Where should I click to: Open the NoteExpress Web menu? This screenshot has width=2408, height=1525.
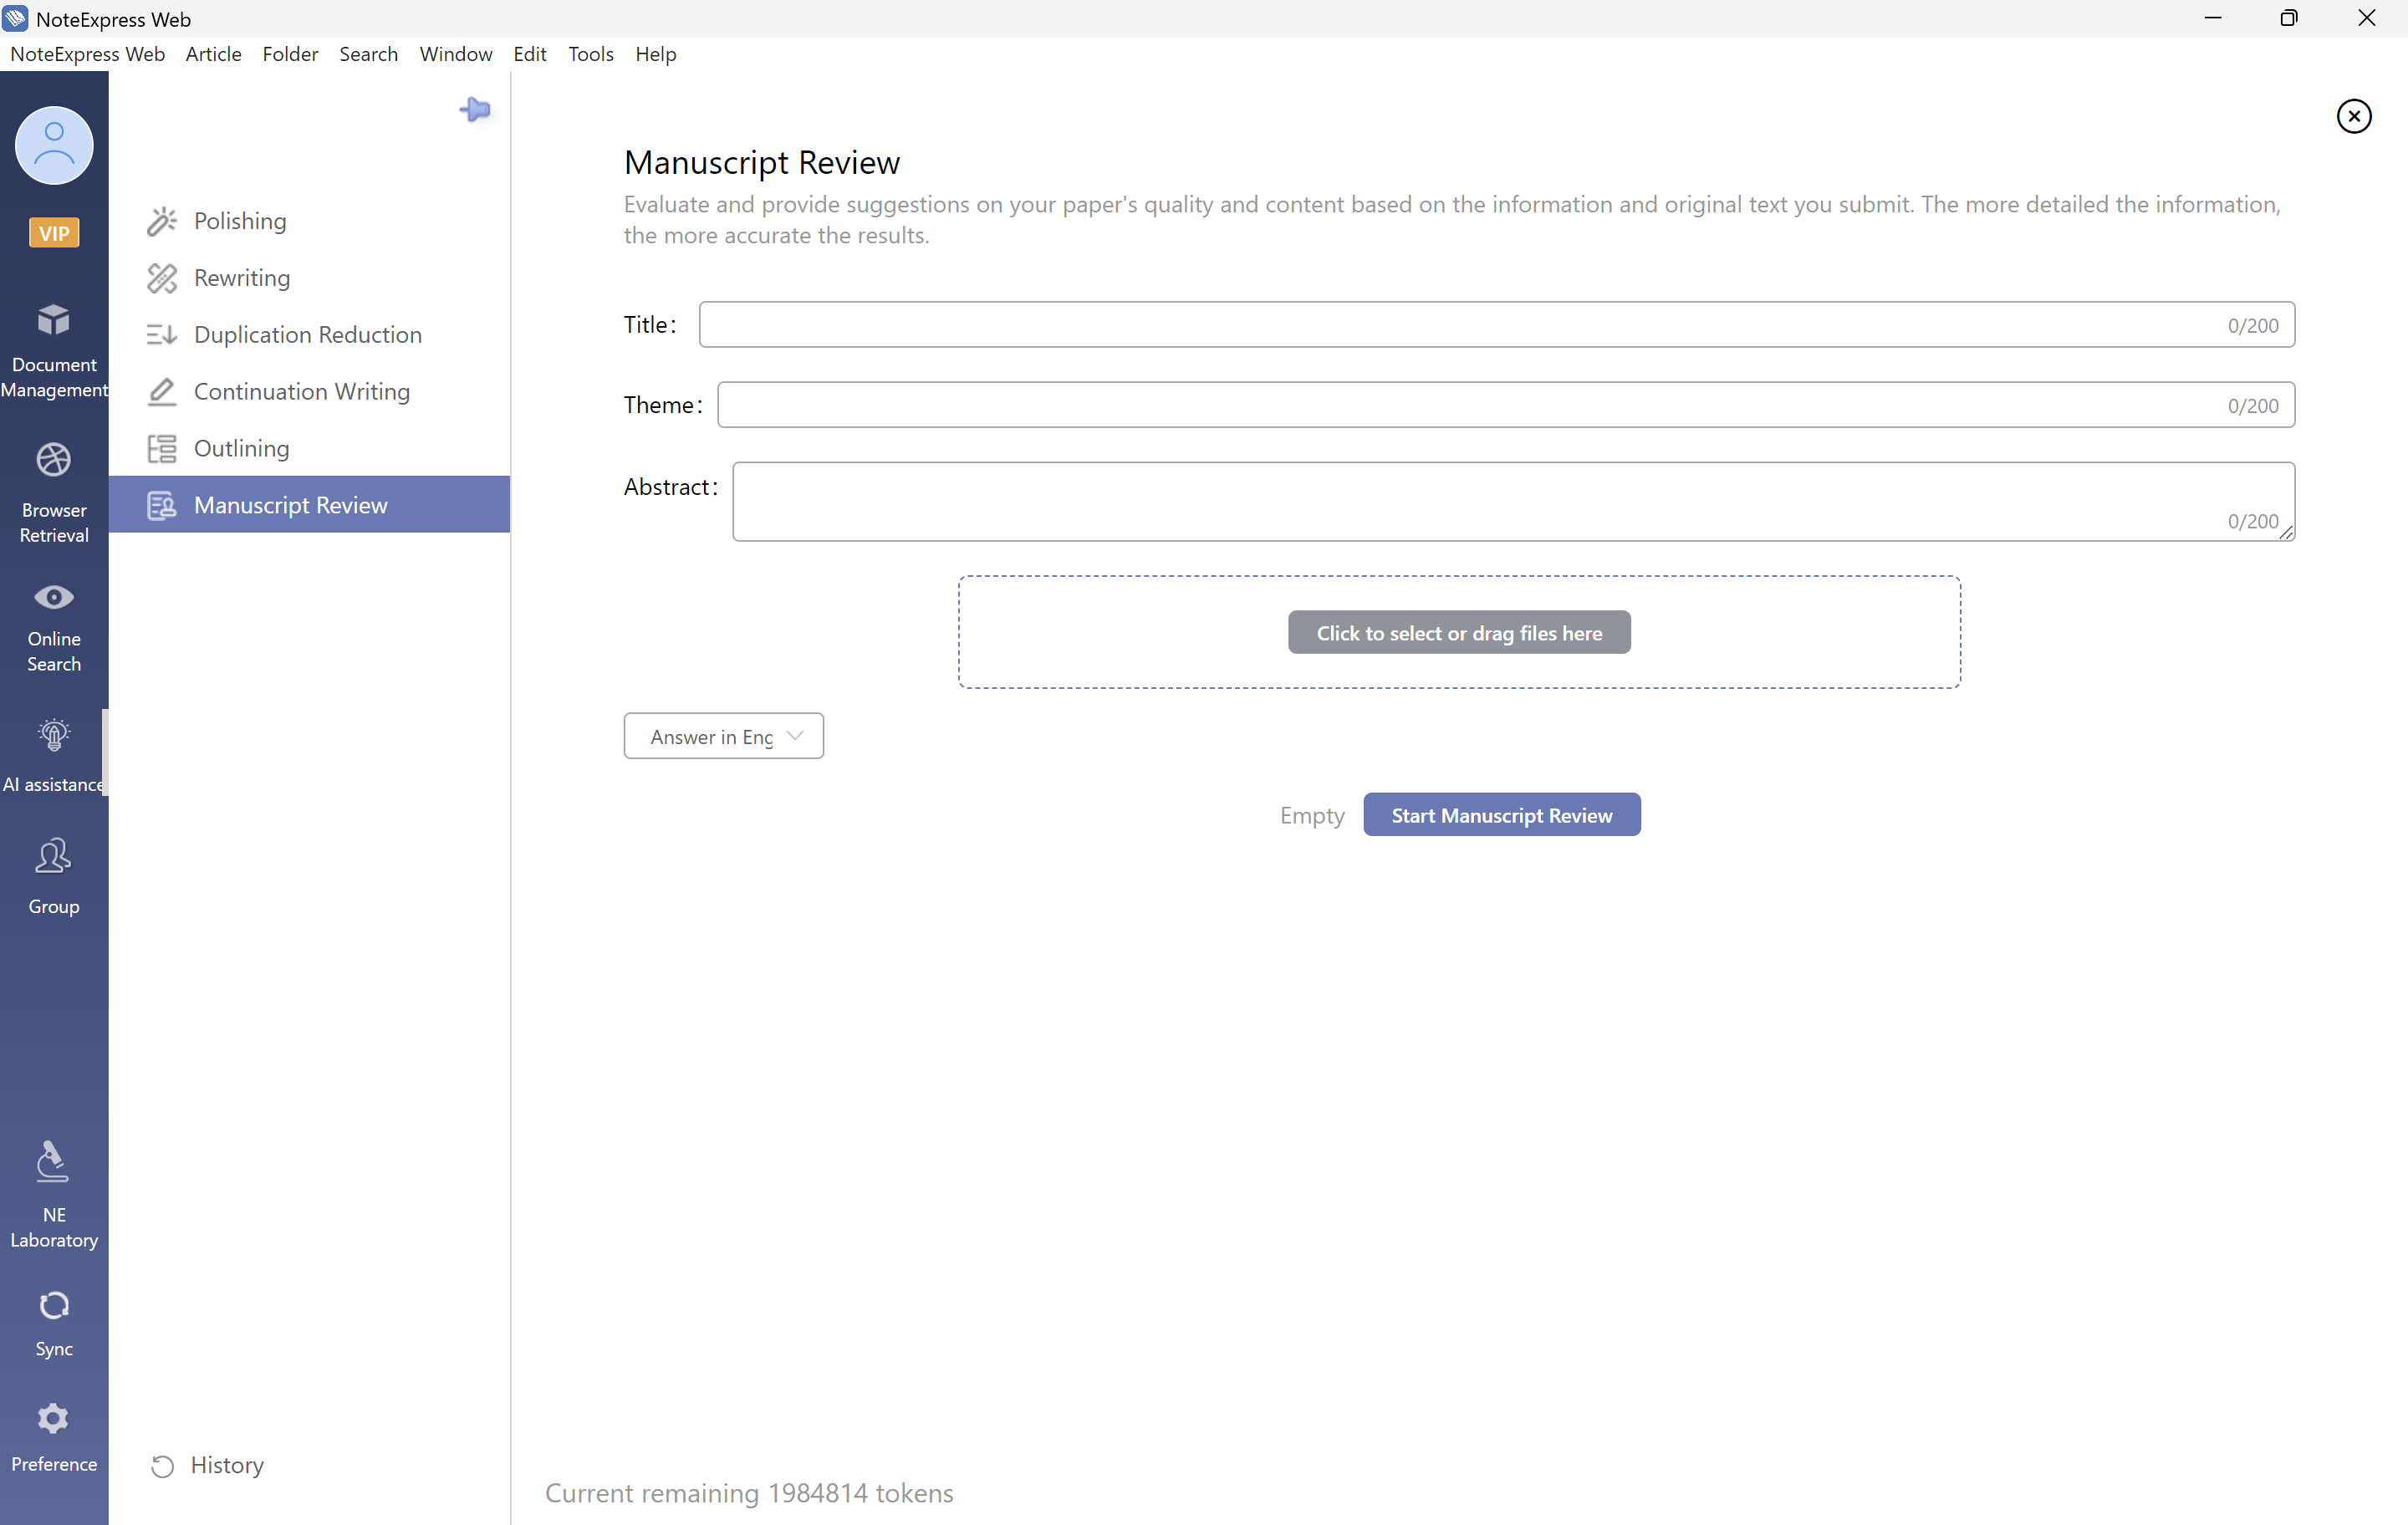pyautogui.click(x=87, y=54)
